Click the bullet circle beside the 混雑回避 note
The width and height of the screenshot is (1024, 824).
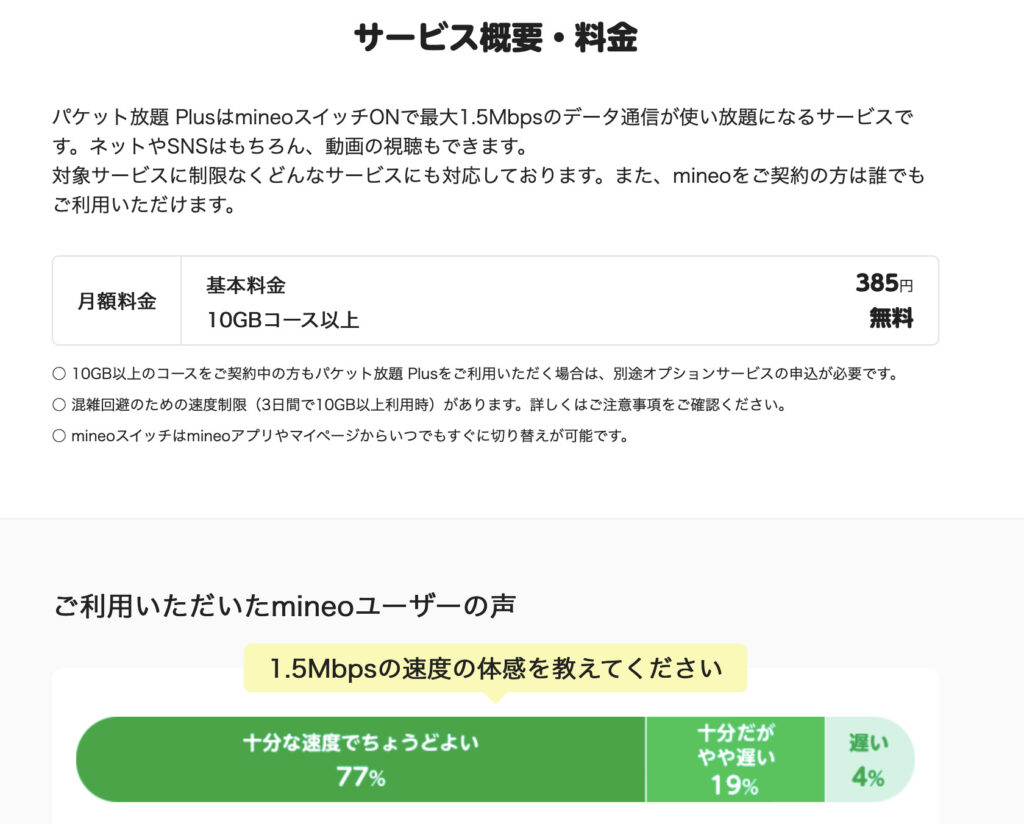point(59,405)
